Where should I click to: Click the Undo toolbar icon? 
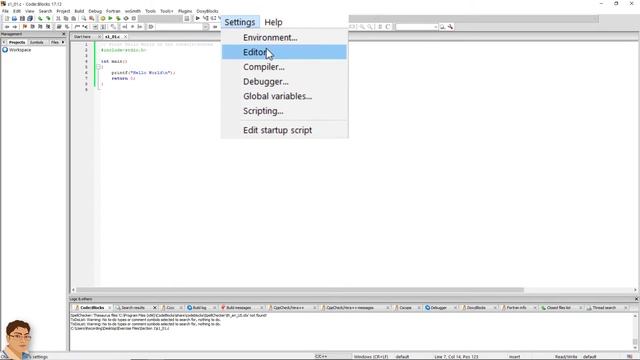point(40,18)
